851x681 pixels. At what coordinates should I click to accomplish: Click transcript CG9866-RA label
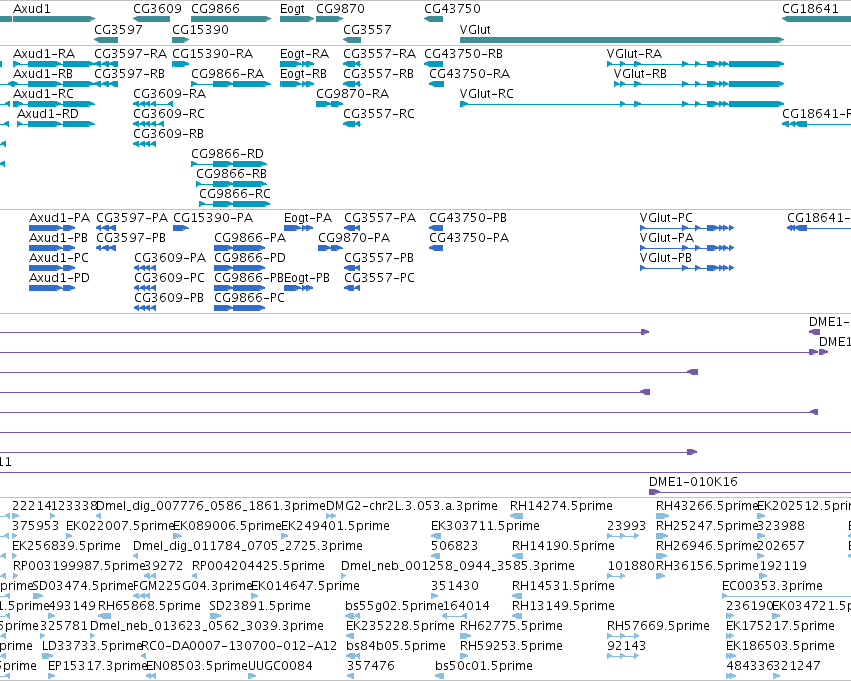click(227, 74)
